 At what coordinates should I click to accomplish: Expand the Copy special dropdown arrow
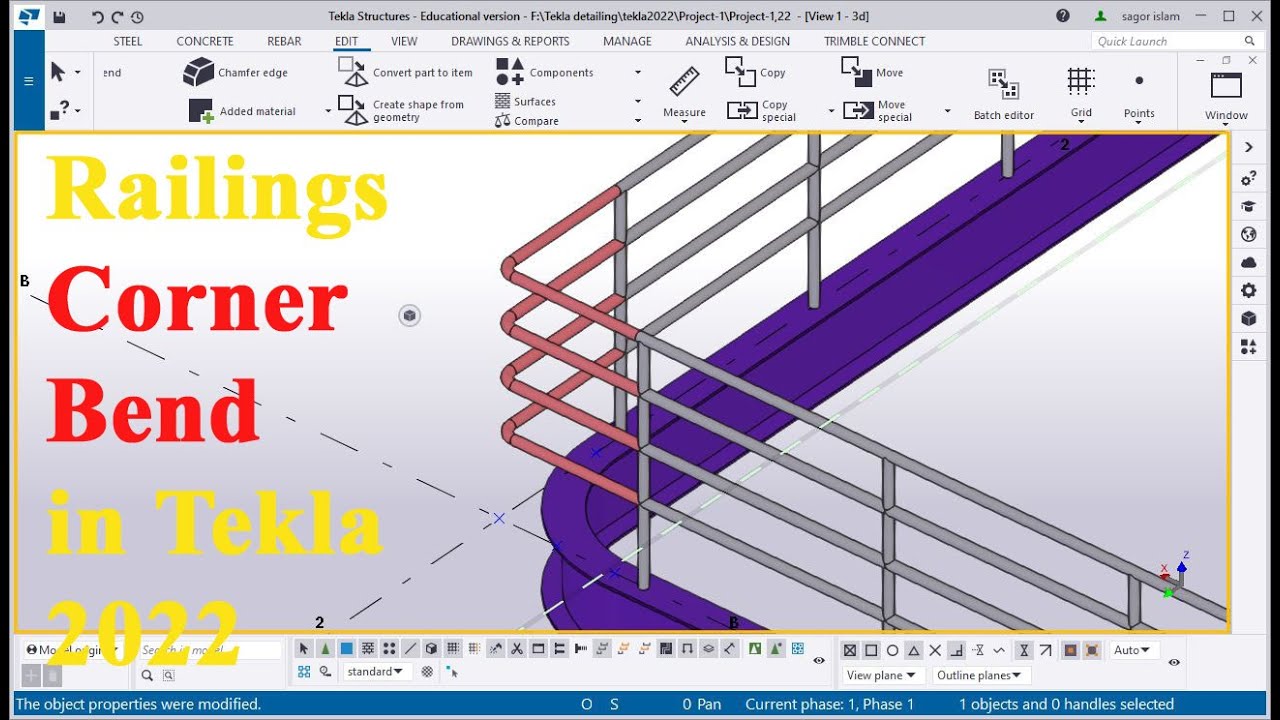click(x=831, y=111)
